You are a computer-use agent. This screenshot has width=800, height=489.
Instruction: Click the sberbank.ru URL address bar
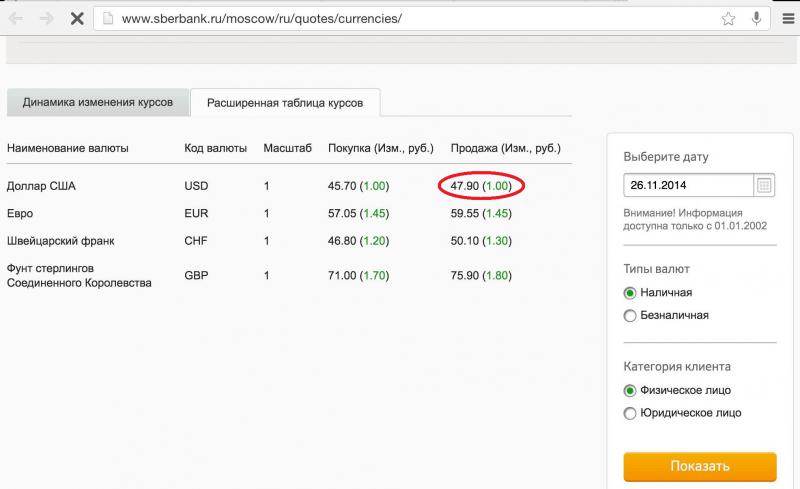(x=400, y=19)
